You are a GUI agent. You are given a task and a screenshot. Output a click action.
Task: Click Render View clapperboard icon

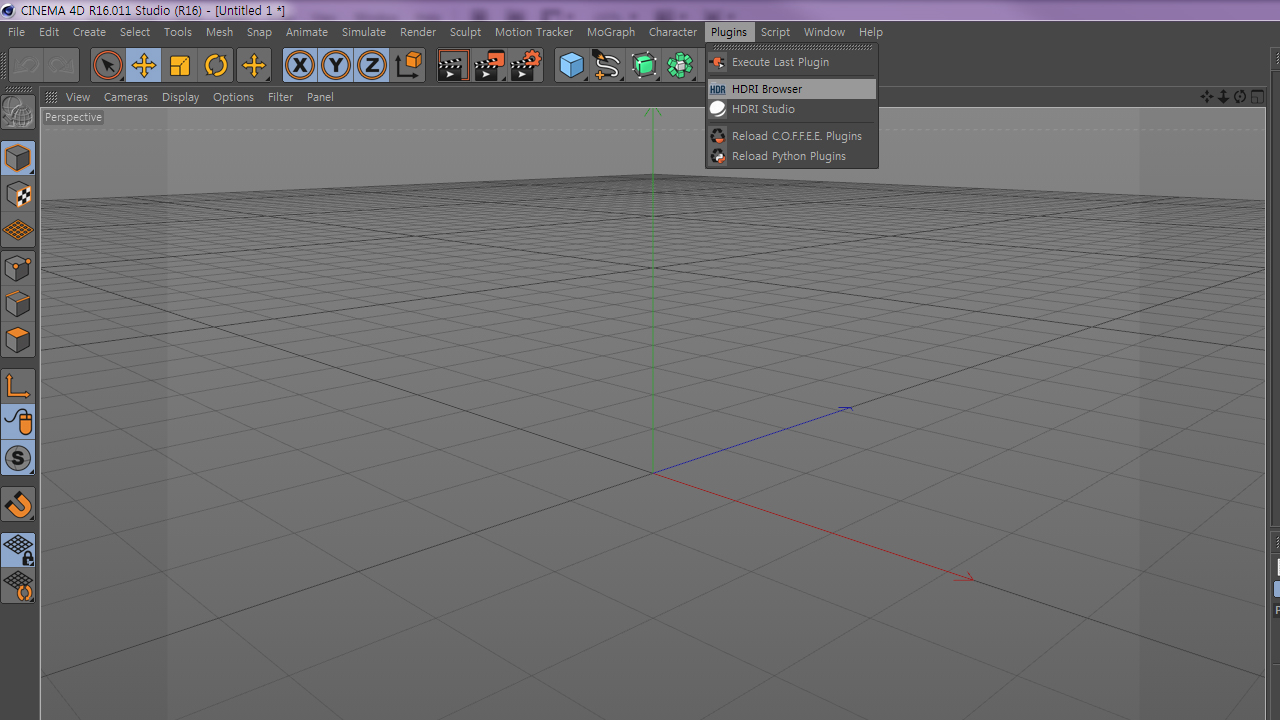(x=453, y=66)
